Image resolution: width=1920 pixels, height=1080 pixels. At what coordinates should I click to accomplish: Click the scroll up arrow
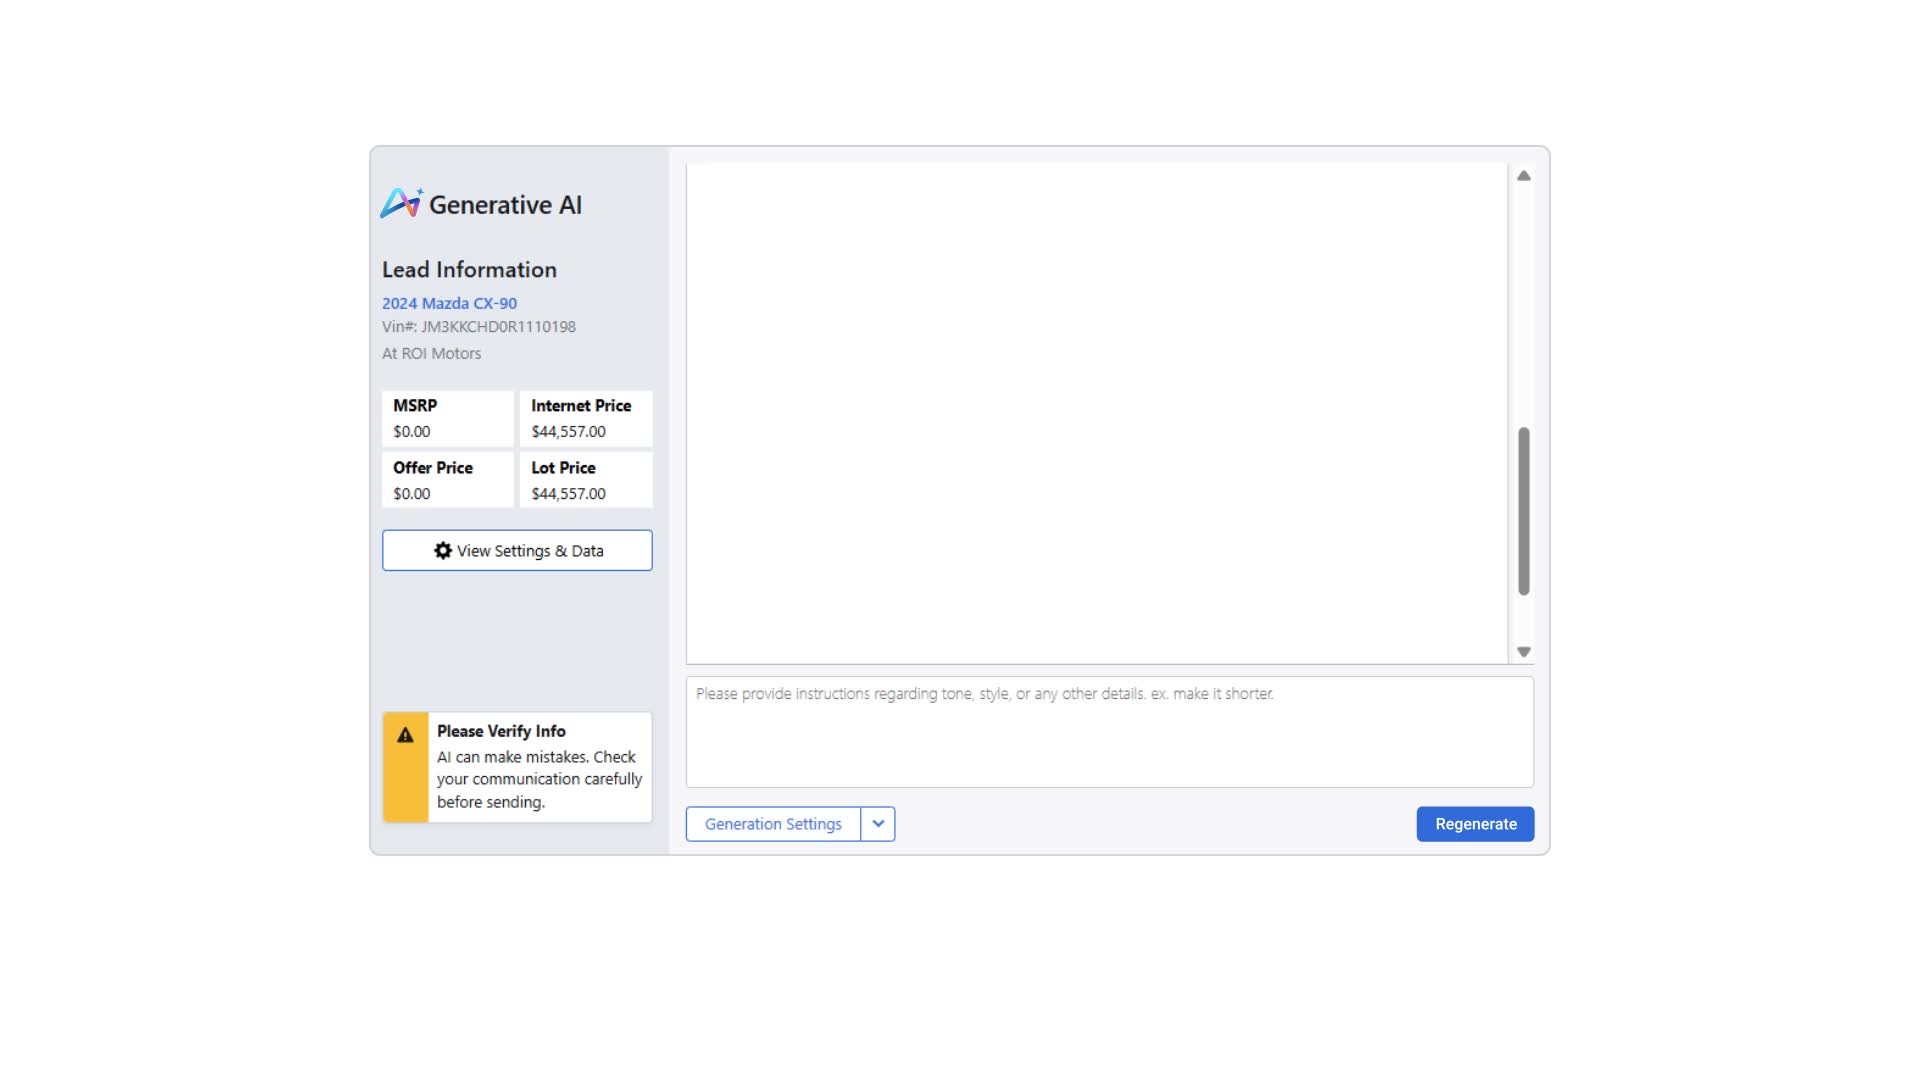[x=1523, y=176]
